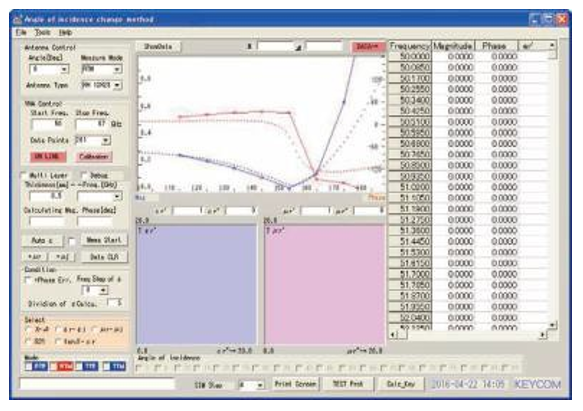Click the blue εr' plot panel

[196, 285]
